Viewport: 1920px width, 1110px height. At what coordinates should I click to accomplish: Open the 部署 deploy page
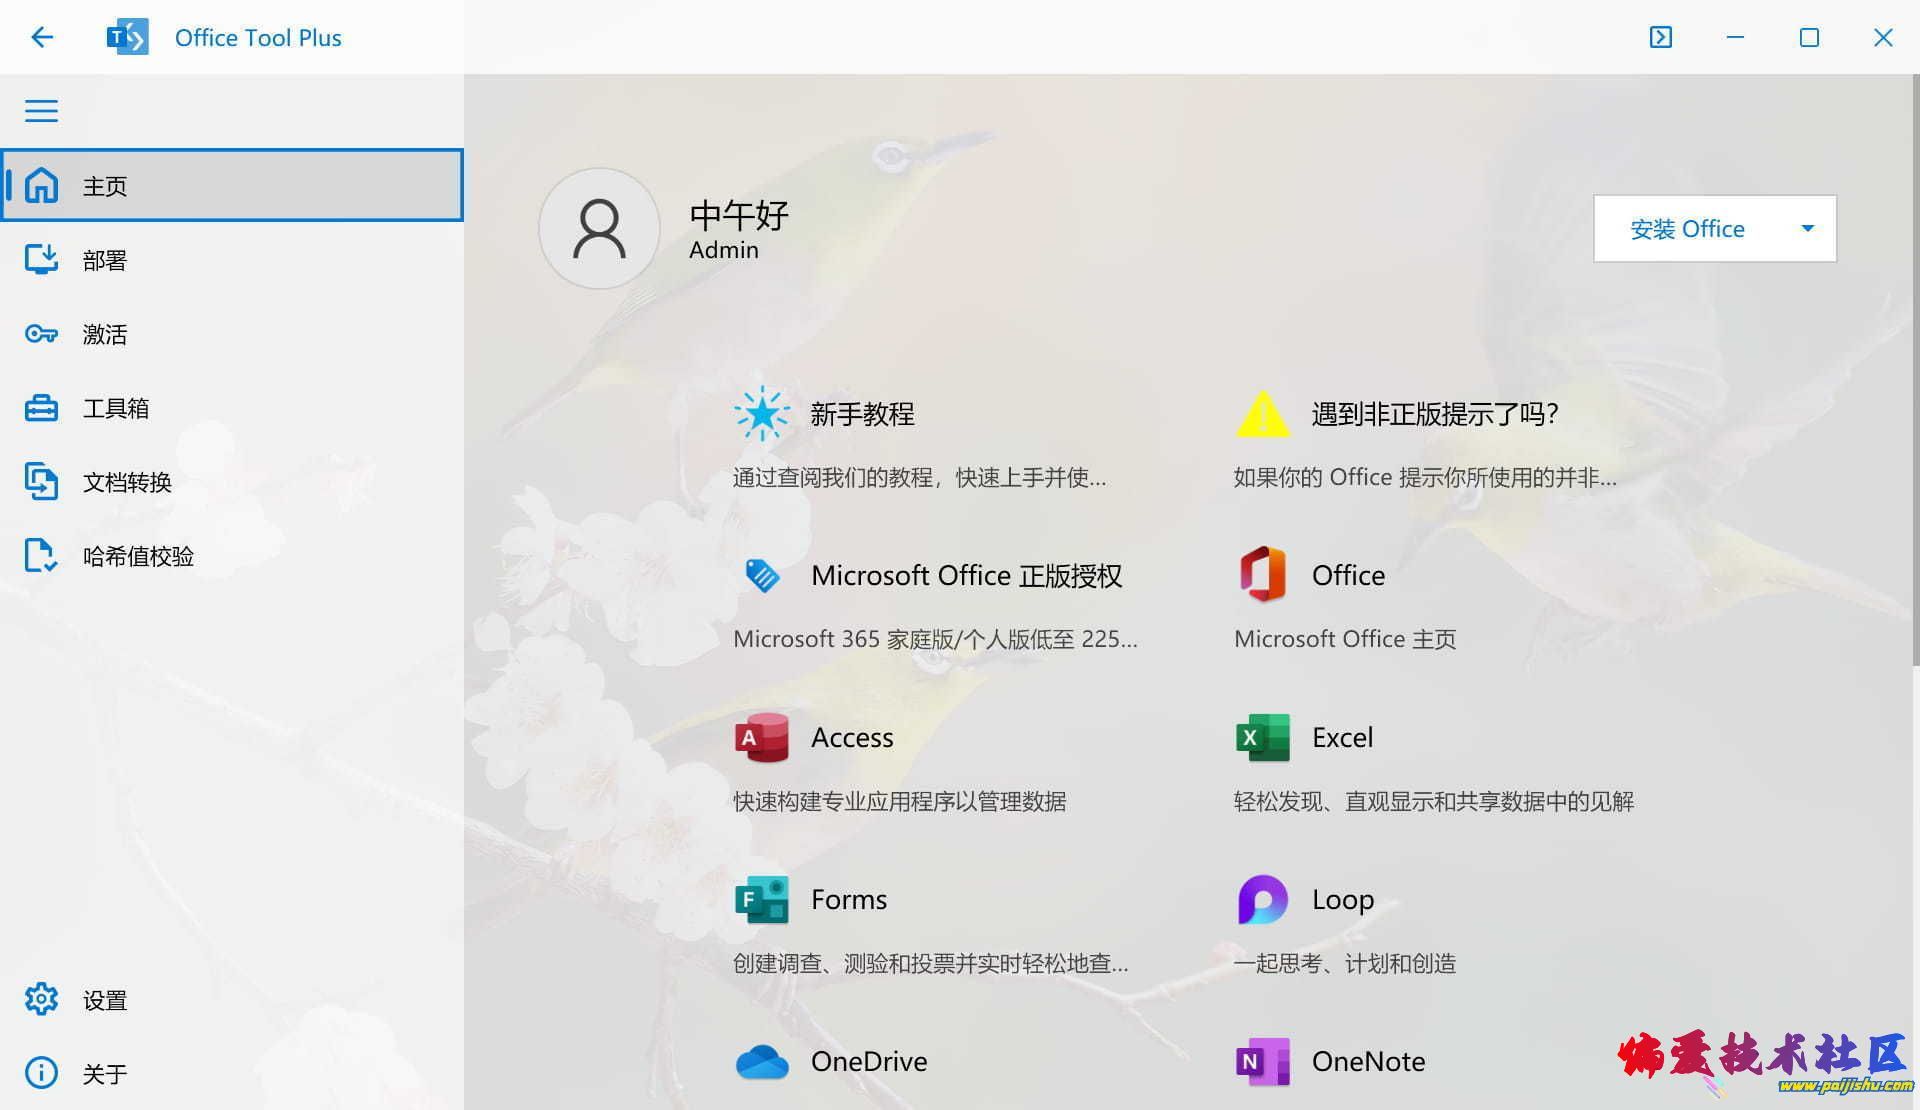coord(232,260)
